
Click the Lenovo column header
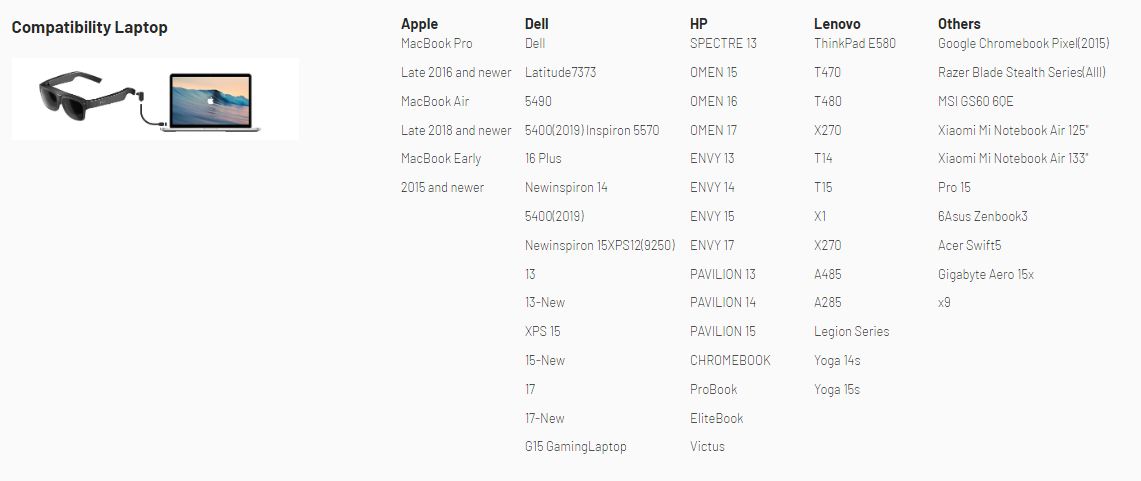pos(837,24)
